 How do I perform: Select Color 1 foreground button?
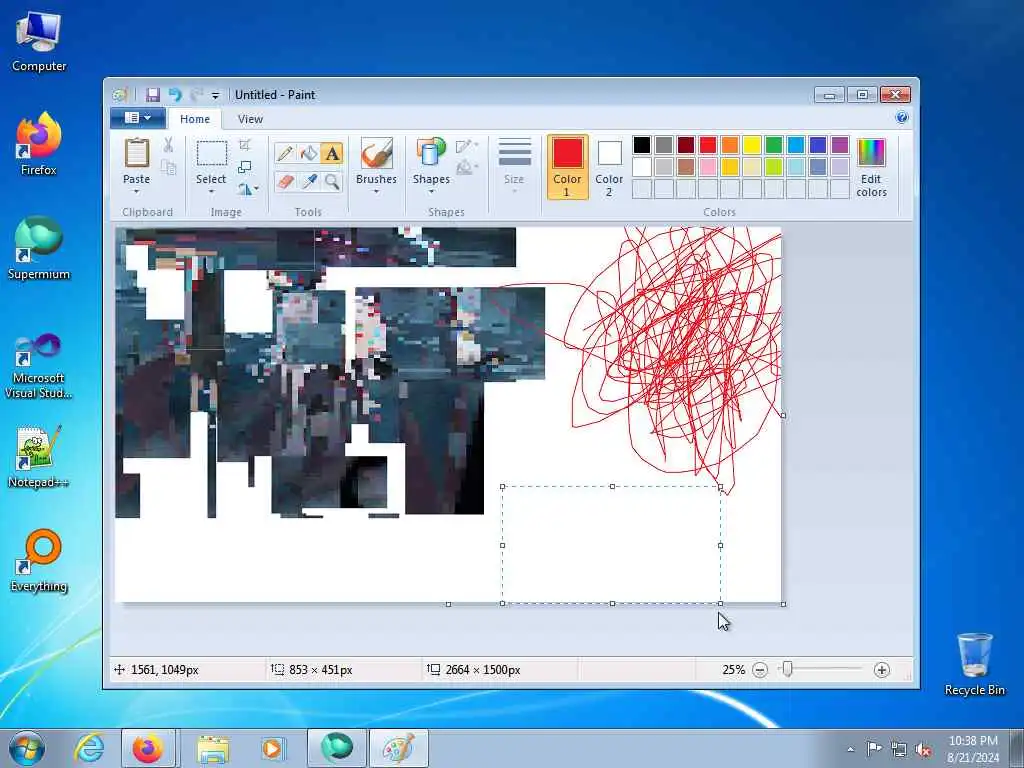567,167
